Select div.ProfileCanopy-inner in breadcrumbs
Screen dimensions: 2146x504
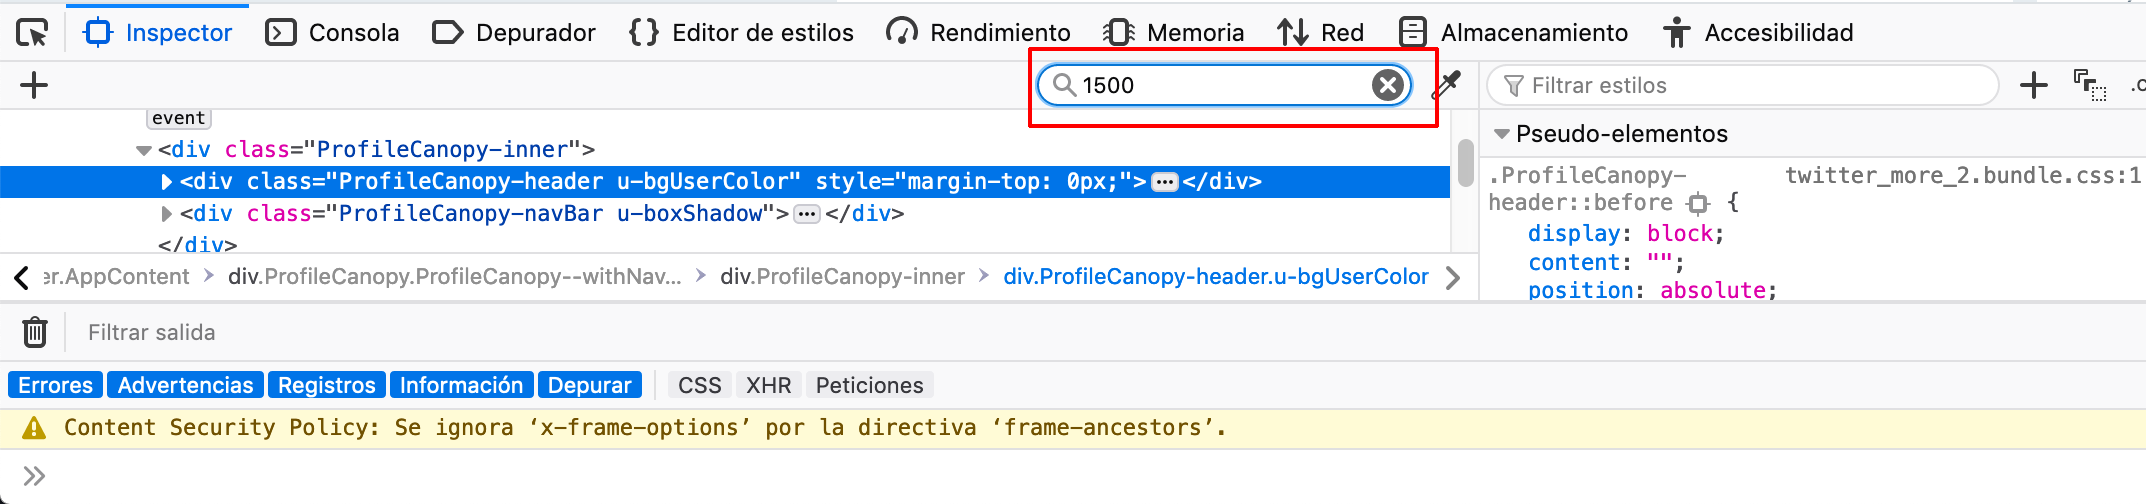click(x=842, y=277)
